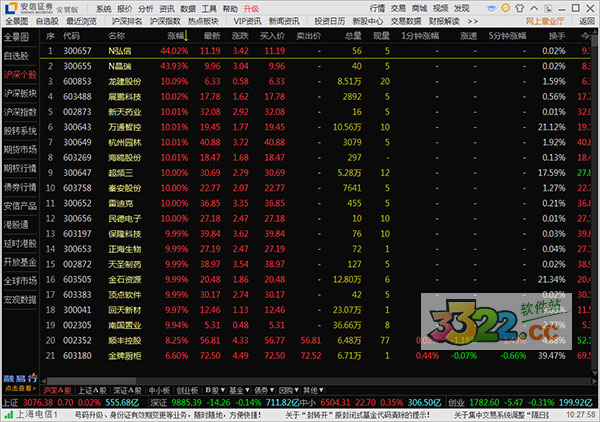The image size is (600, 422).
Task: Select 港股通 in the sidebar
Action: [16, 225]
